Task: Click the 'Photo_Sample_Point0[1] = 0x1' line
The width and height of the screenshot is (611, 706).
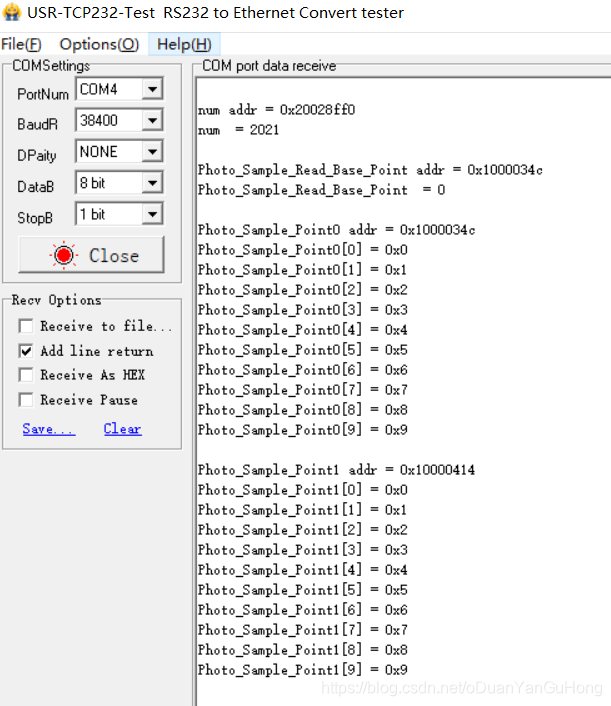Action: coord(303,270)
